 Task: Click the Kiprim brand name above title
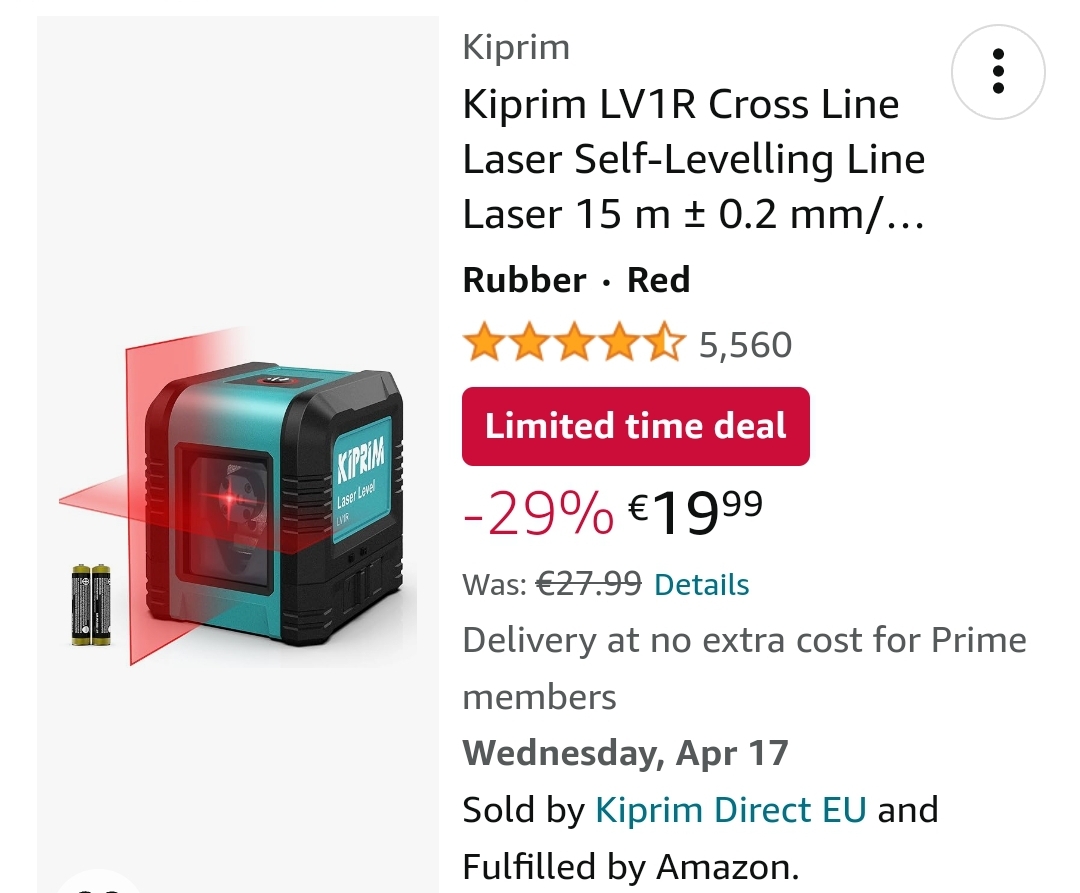516,47
